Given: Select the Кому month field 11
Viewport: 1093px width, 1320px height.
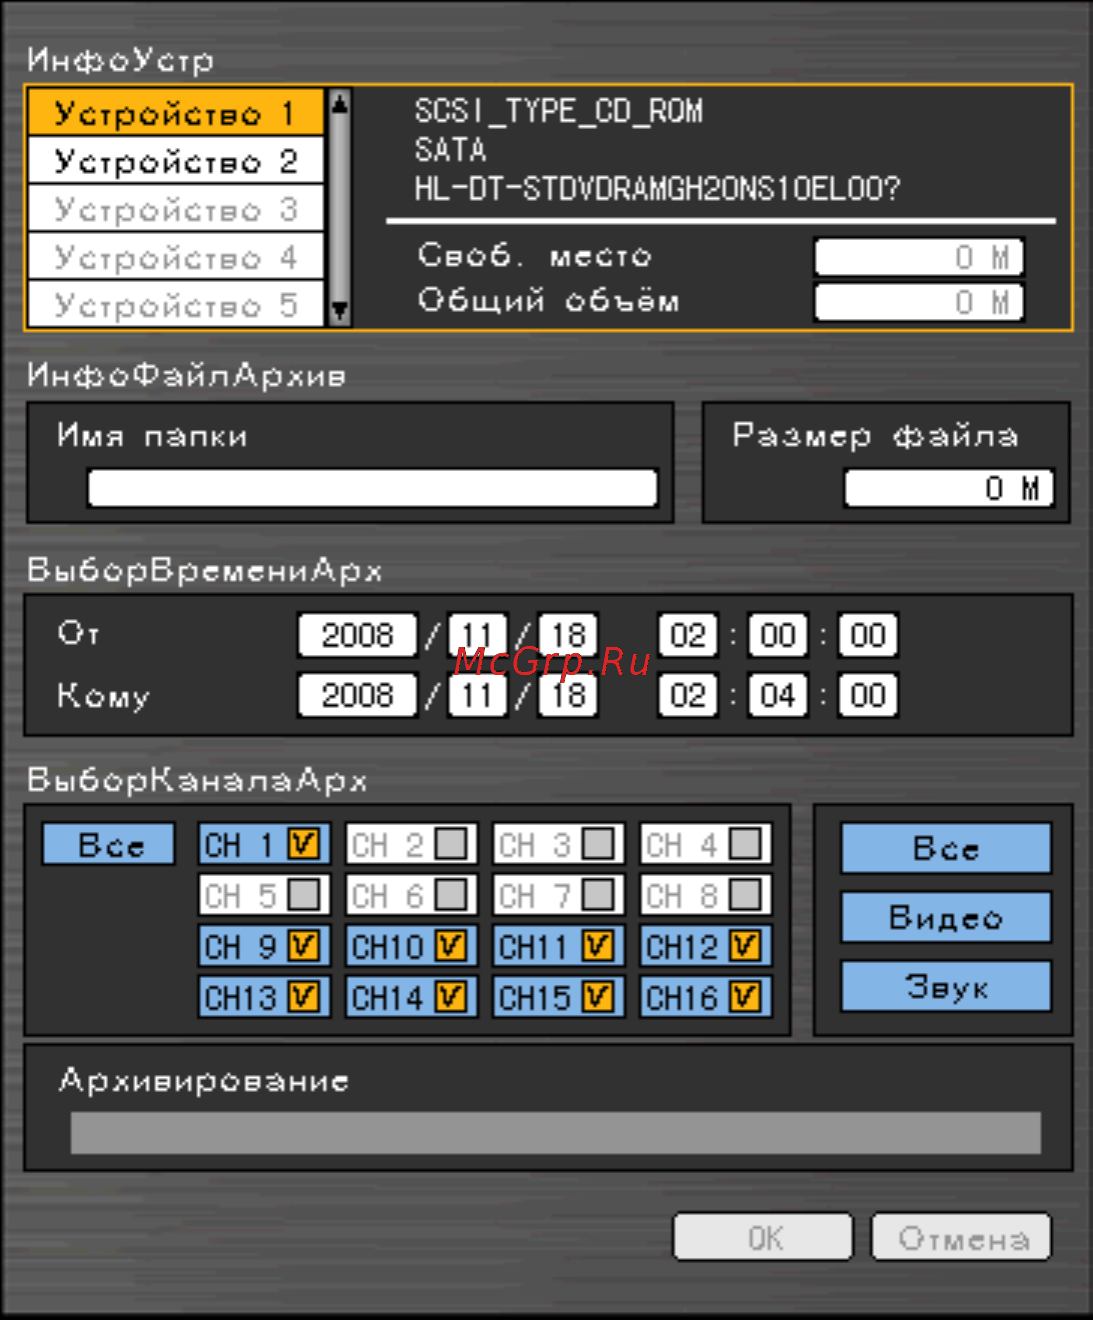Looking at the screenshot, I should pyautogui.click(x=478, y=695).
